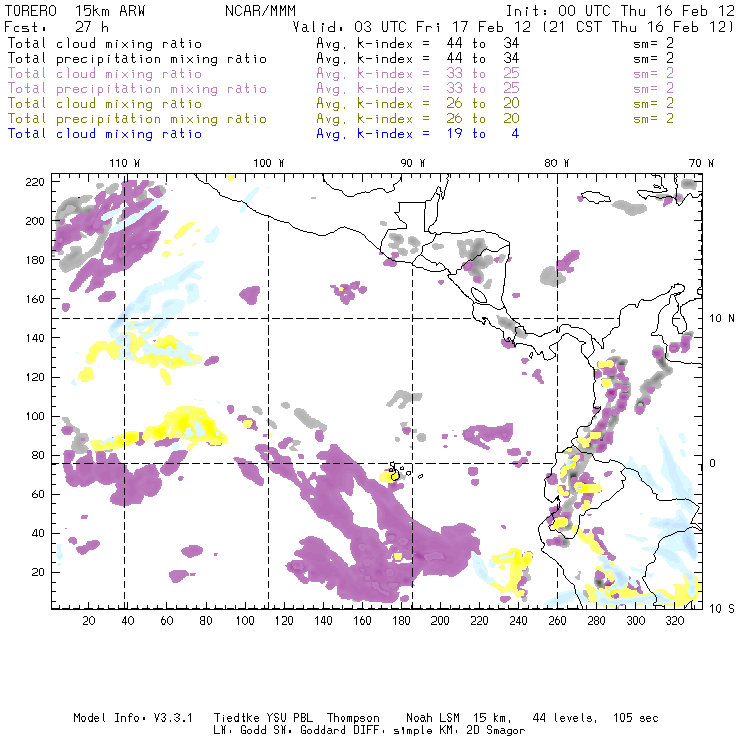
Task: Click 'KM: 2D Smagor' in the bottom line
Action: pyautogui.click(x=480, y=731)
